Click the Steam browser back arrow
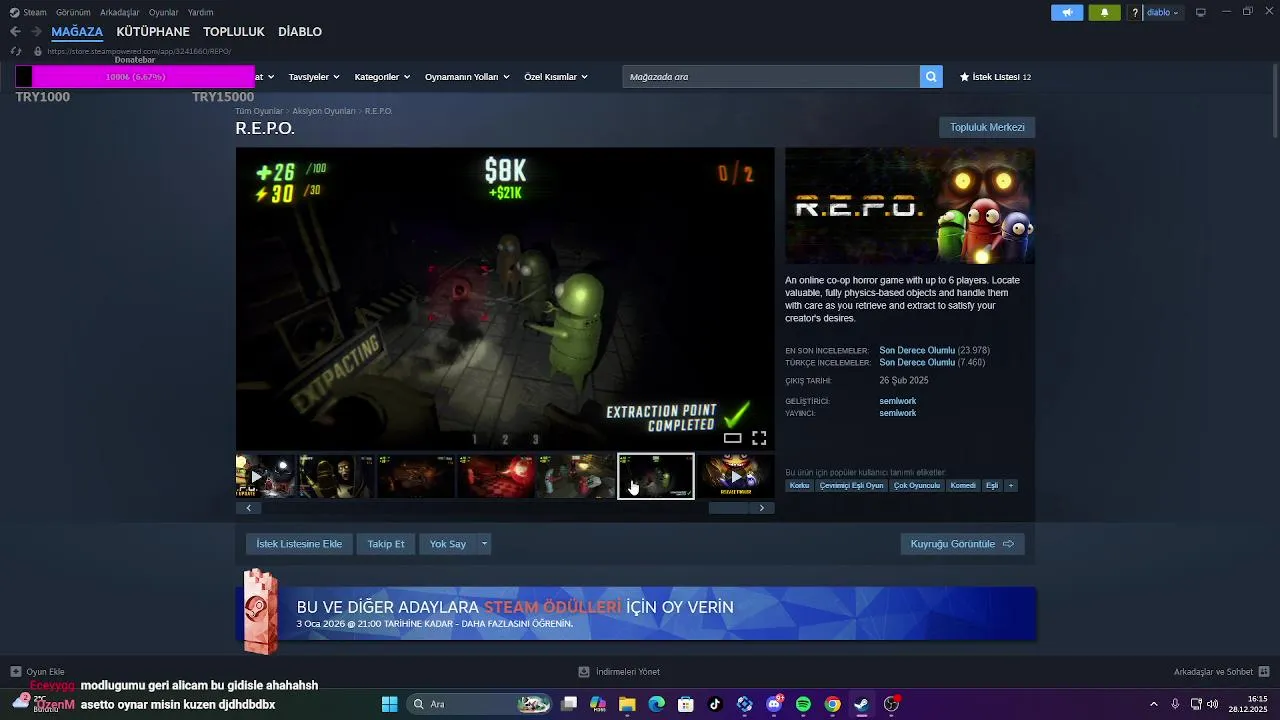 click(15, 32)
